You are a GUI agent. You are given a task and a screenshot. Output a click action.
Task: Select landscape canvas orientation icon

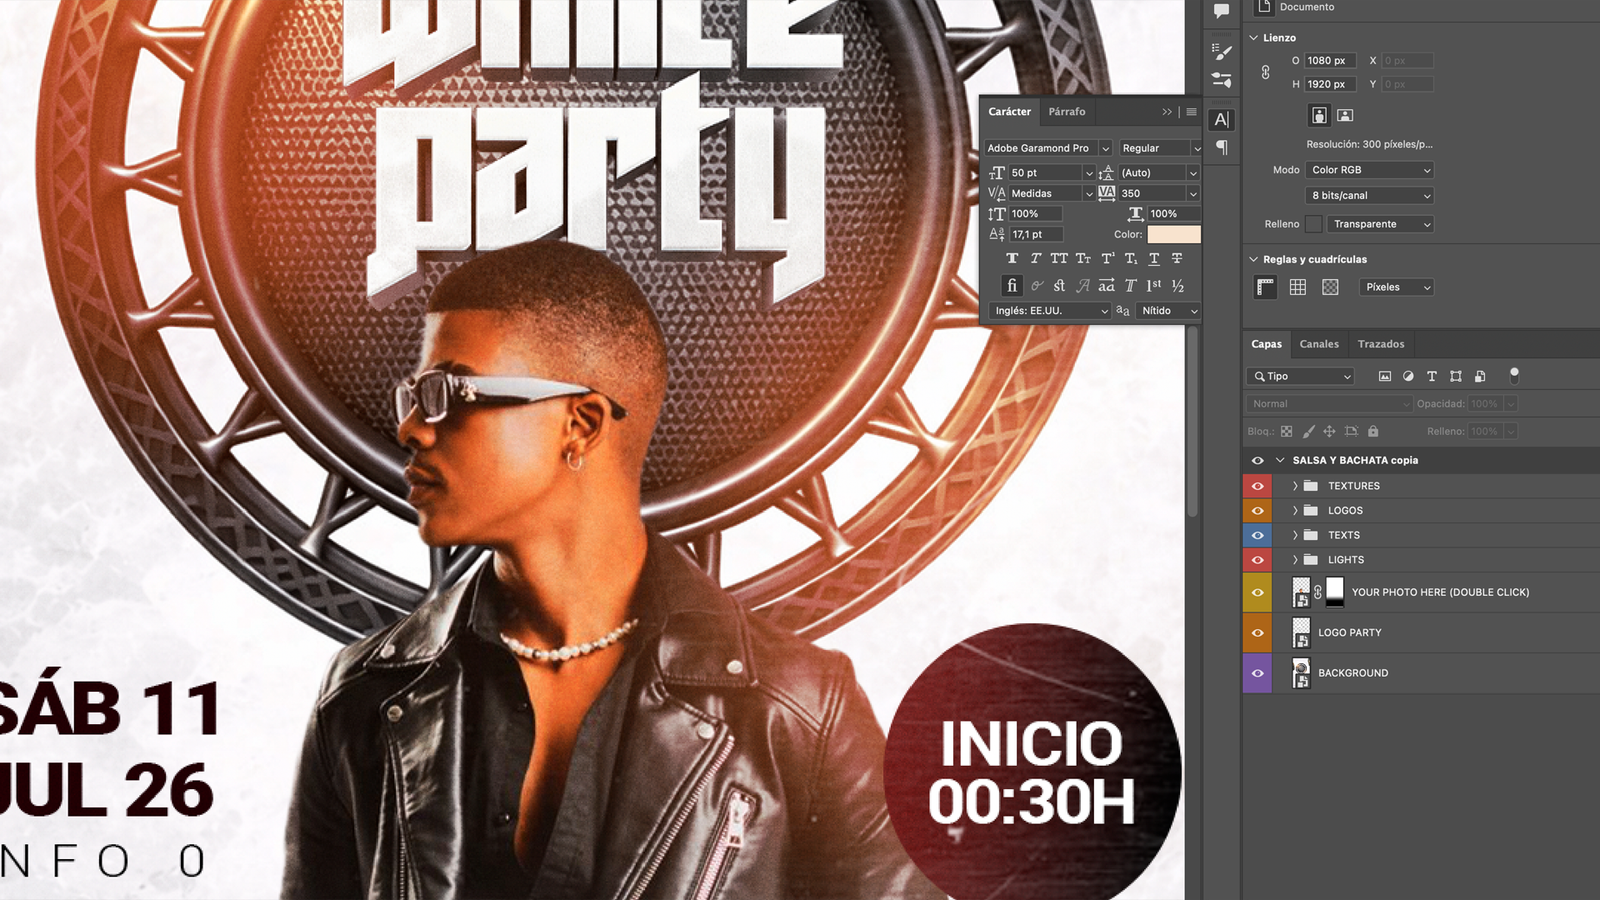point(1345,116)
